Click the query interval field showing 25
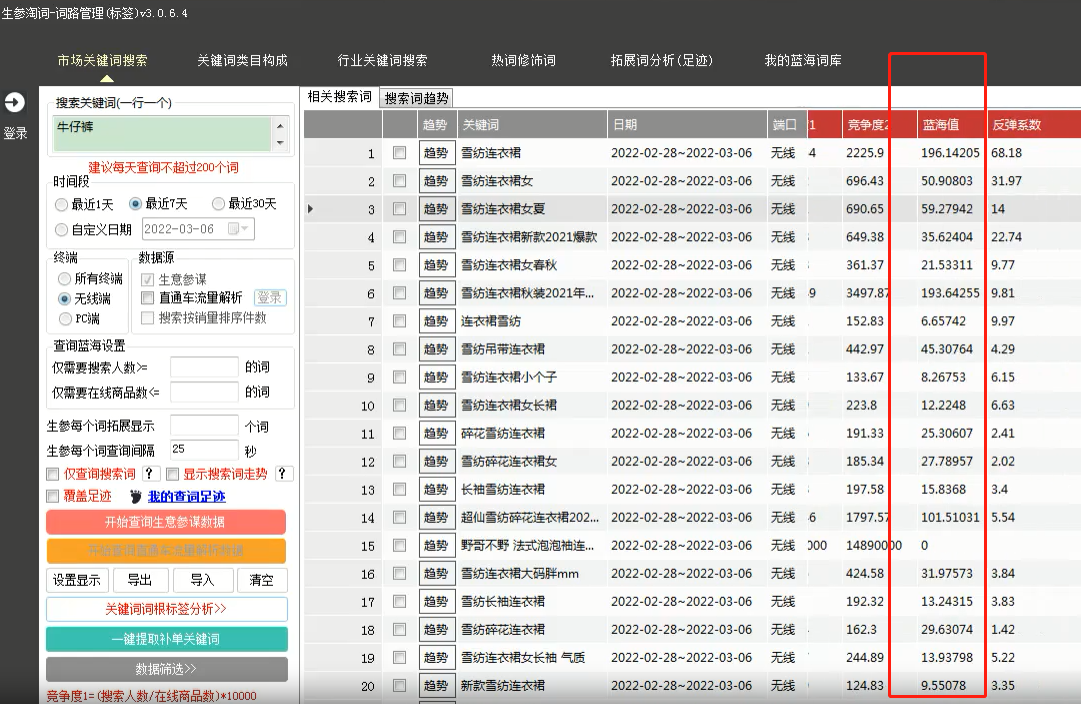This screenshot has width=1081, height=704. coord(204,450)
